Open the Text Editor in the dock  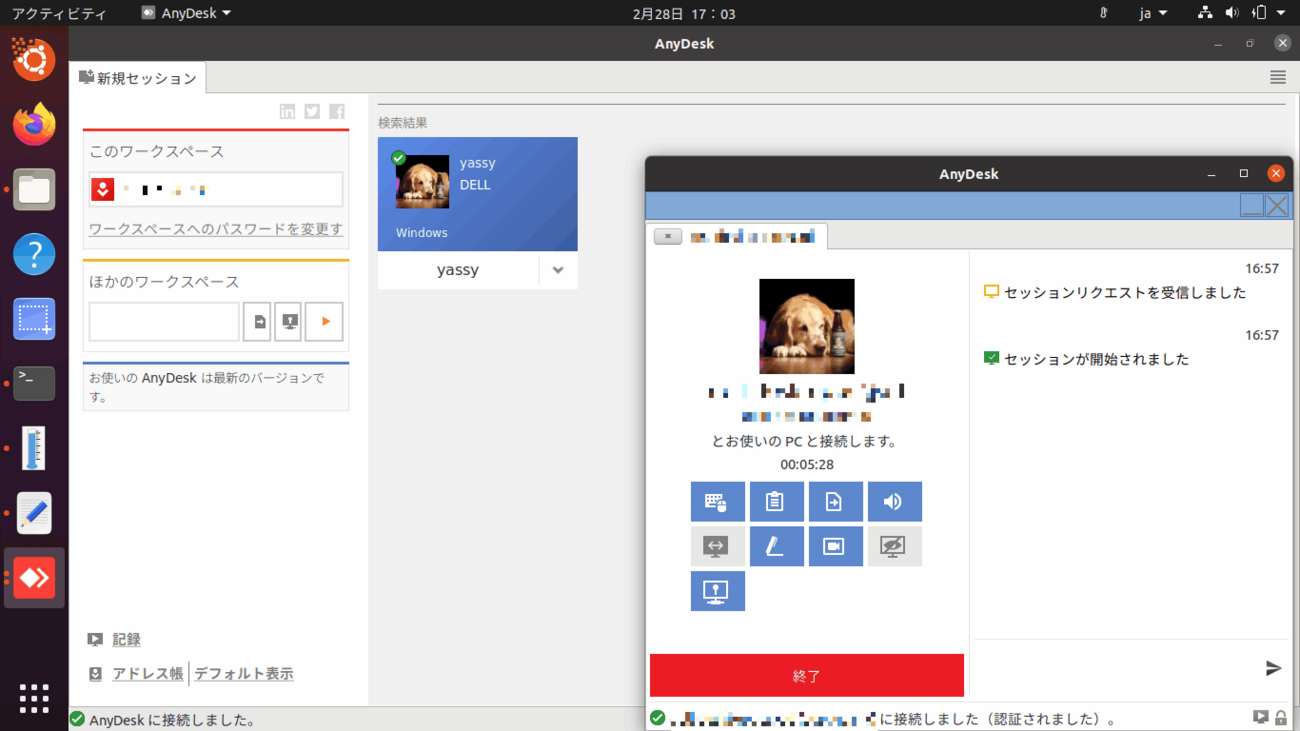tap(34, 513)
